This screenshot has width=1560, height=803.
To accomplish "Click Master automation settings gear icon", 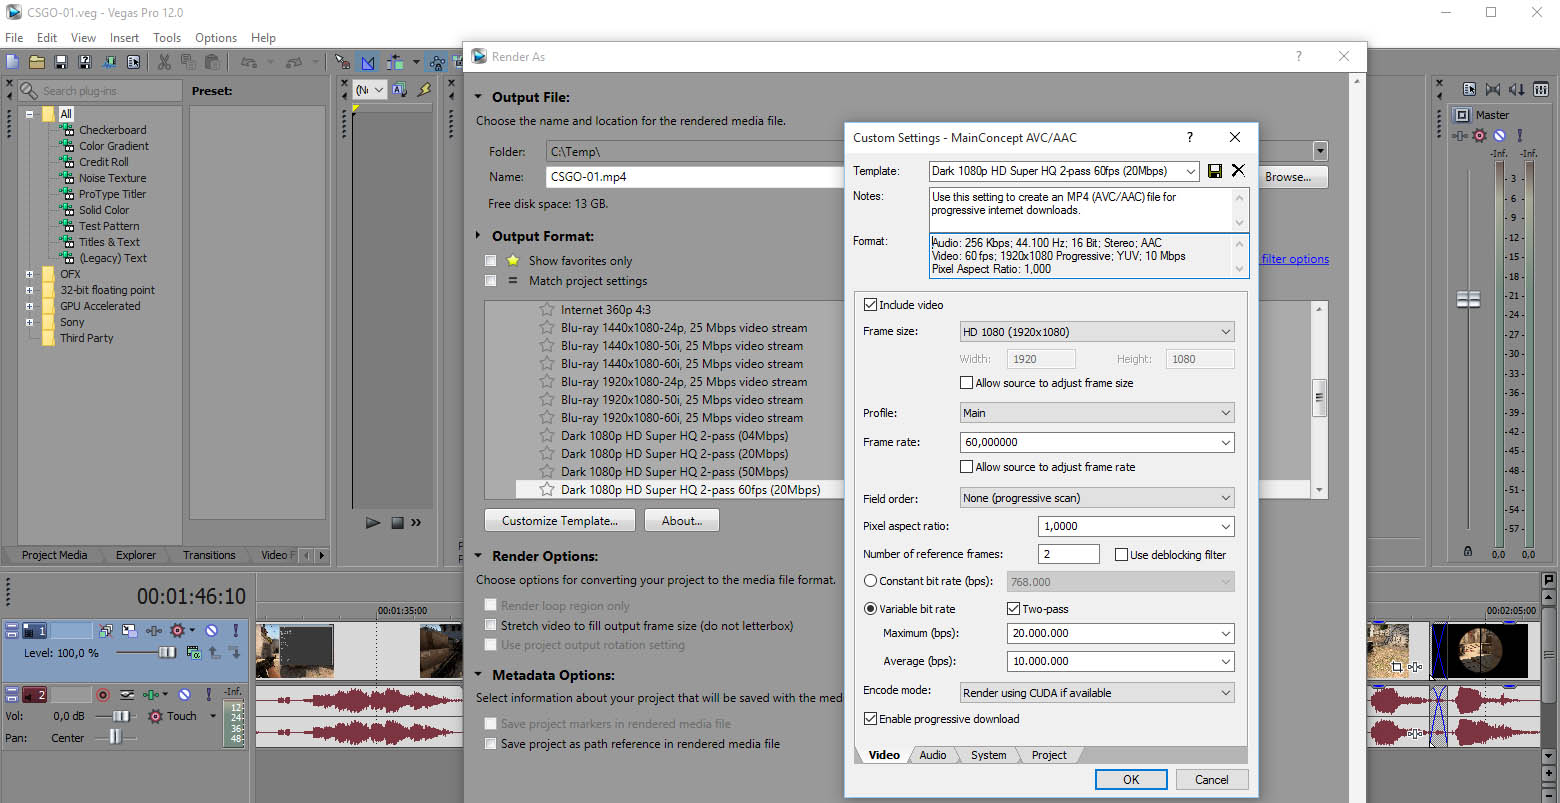I will [1480, 135].
